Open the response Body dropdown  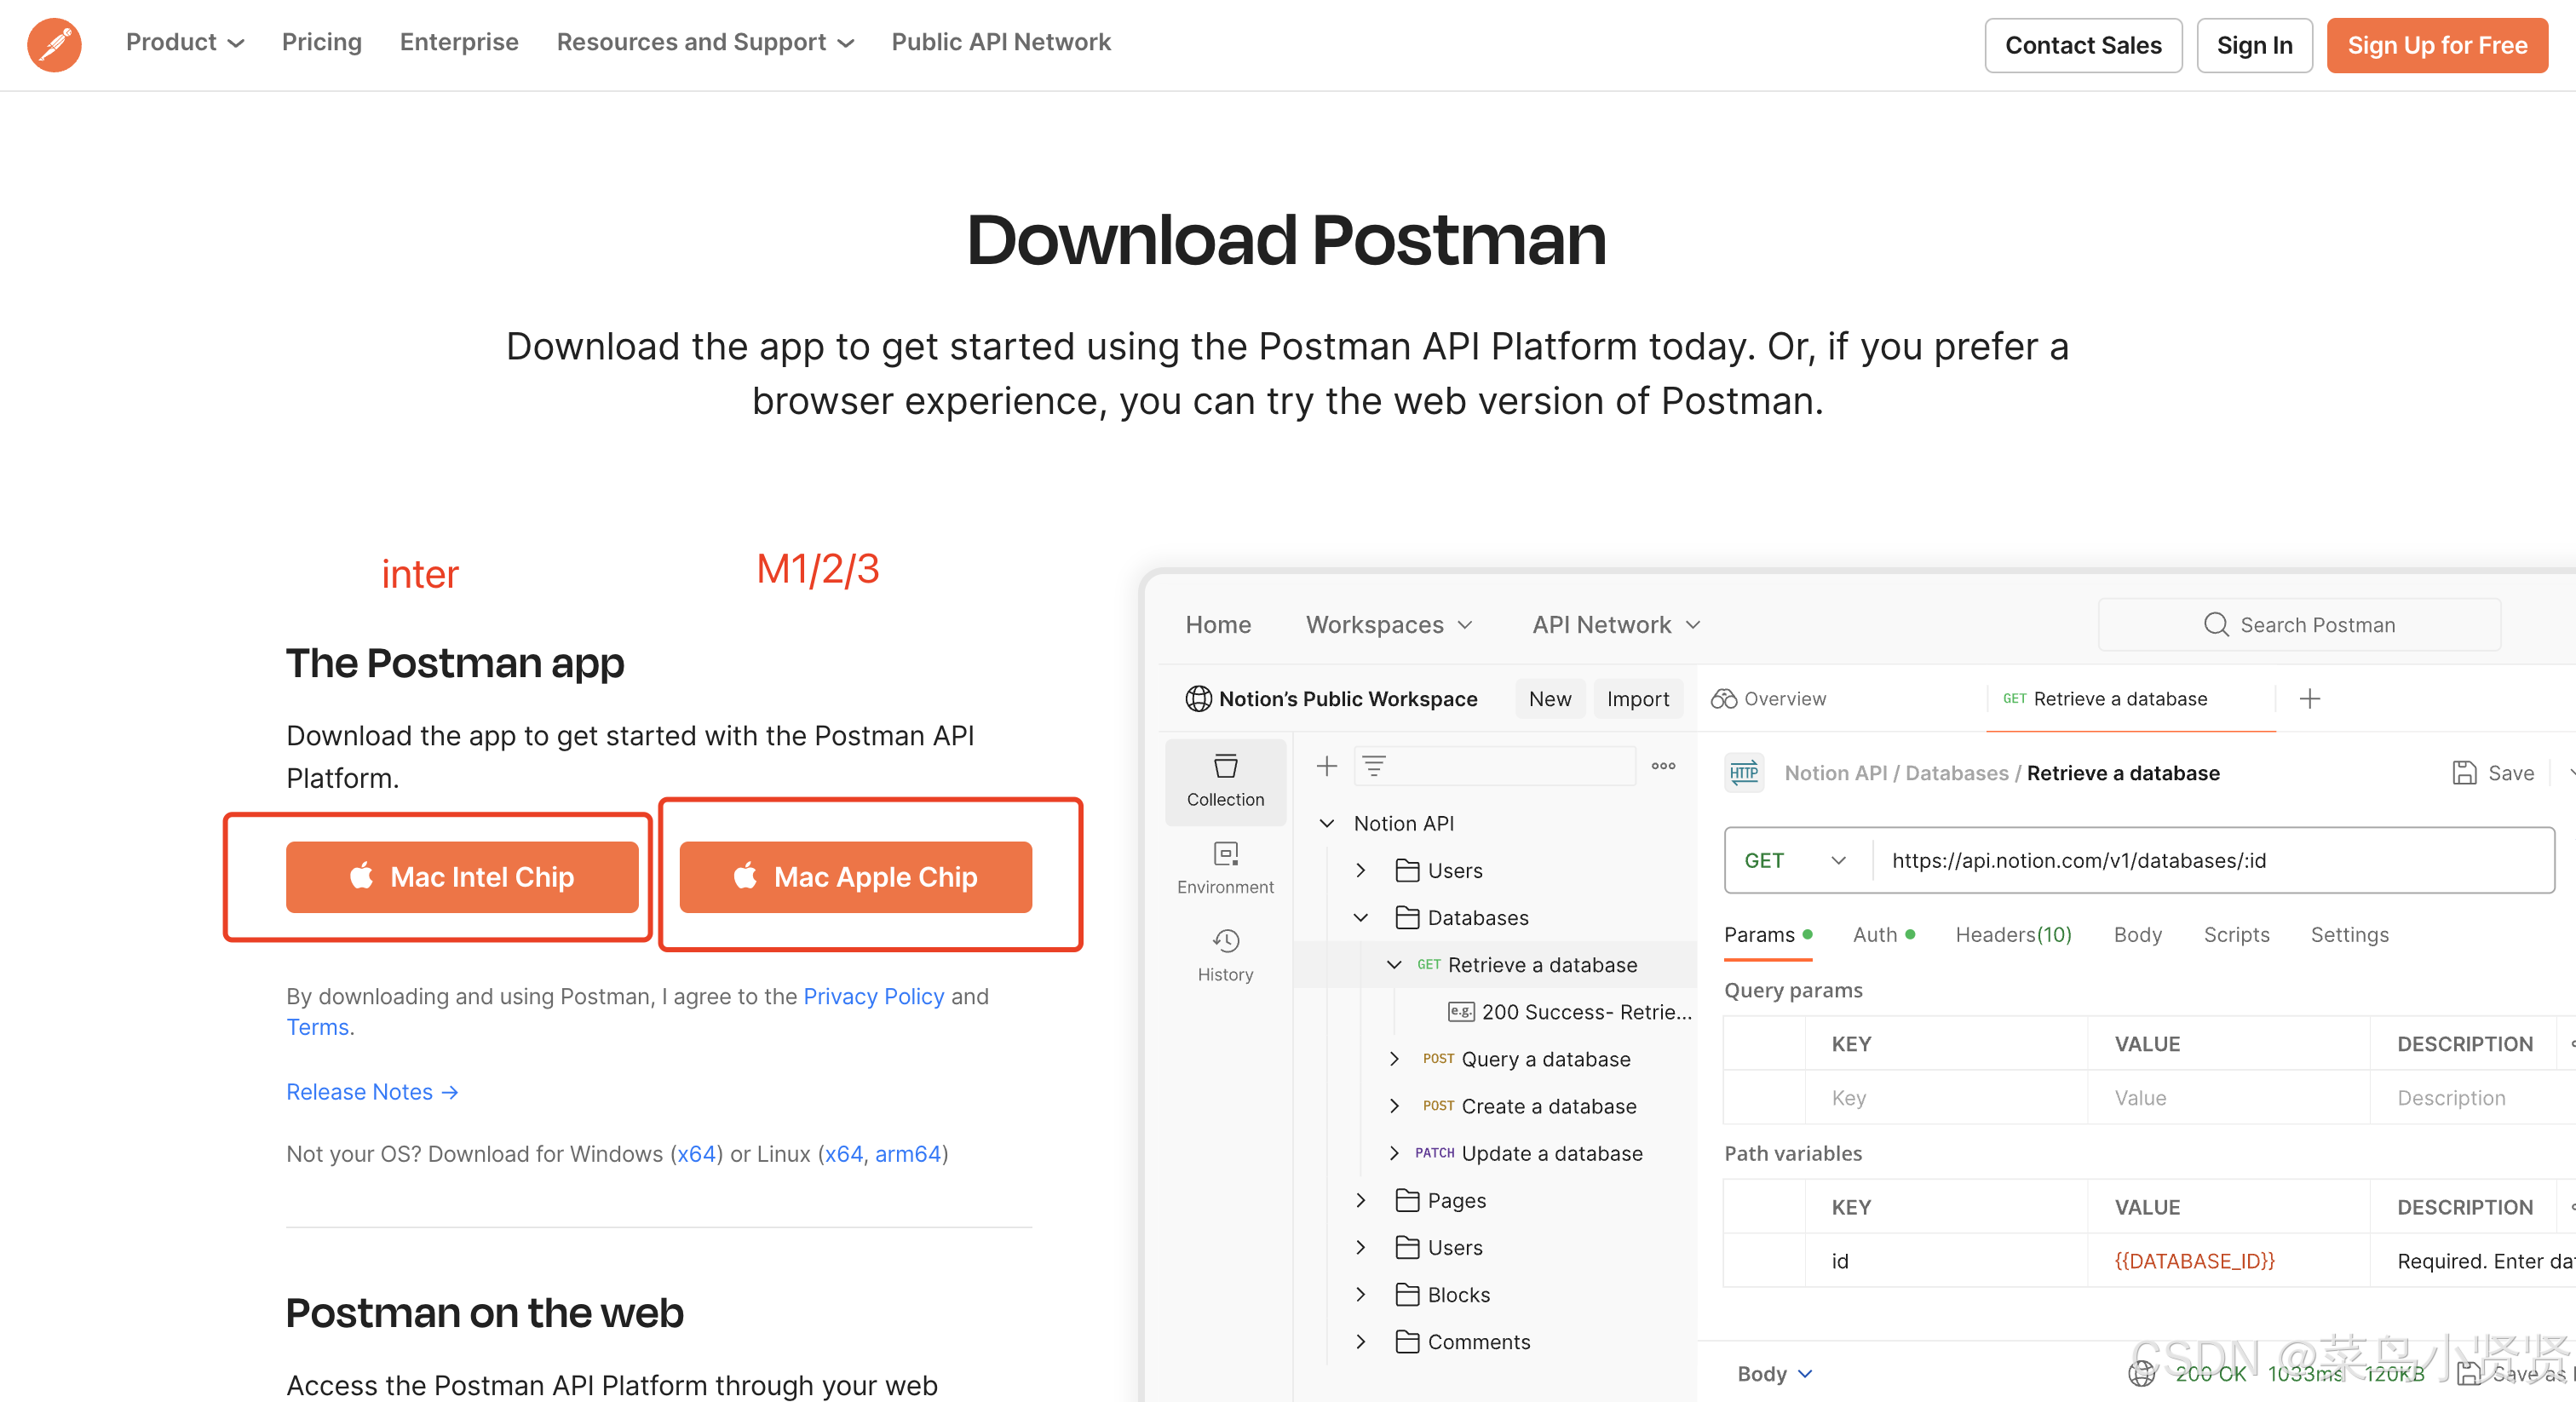1775,1374
